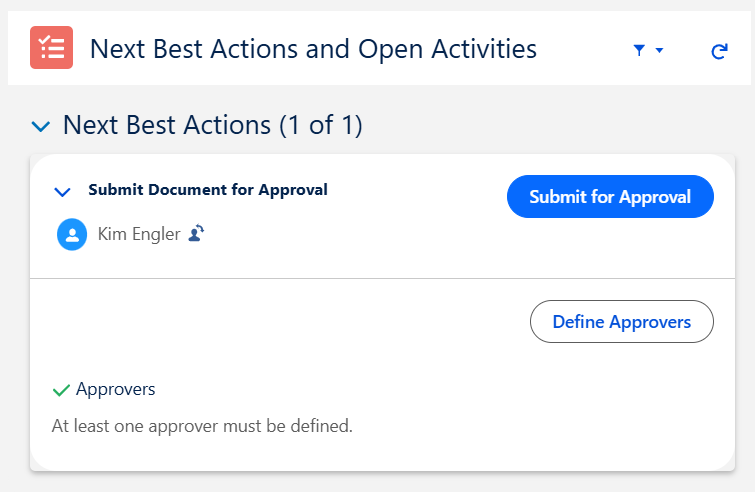Click Kim Engler's avatar icon

pos(72,235)
